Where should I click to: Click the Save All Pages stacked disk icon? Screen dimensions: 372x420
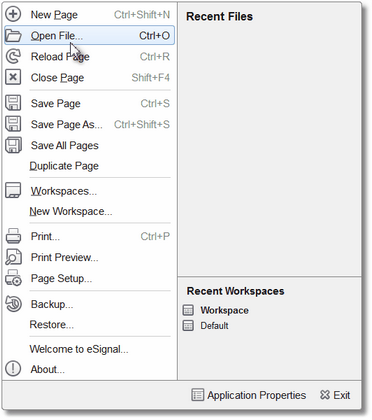click(x=13, y=145)
